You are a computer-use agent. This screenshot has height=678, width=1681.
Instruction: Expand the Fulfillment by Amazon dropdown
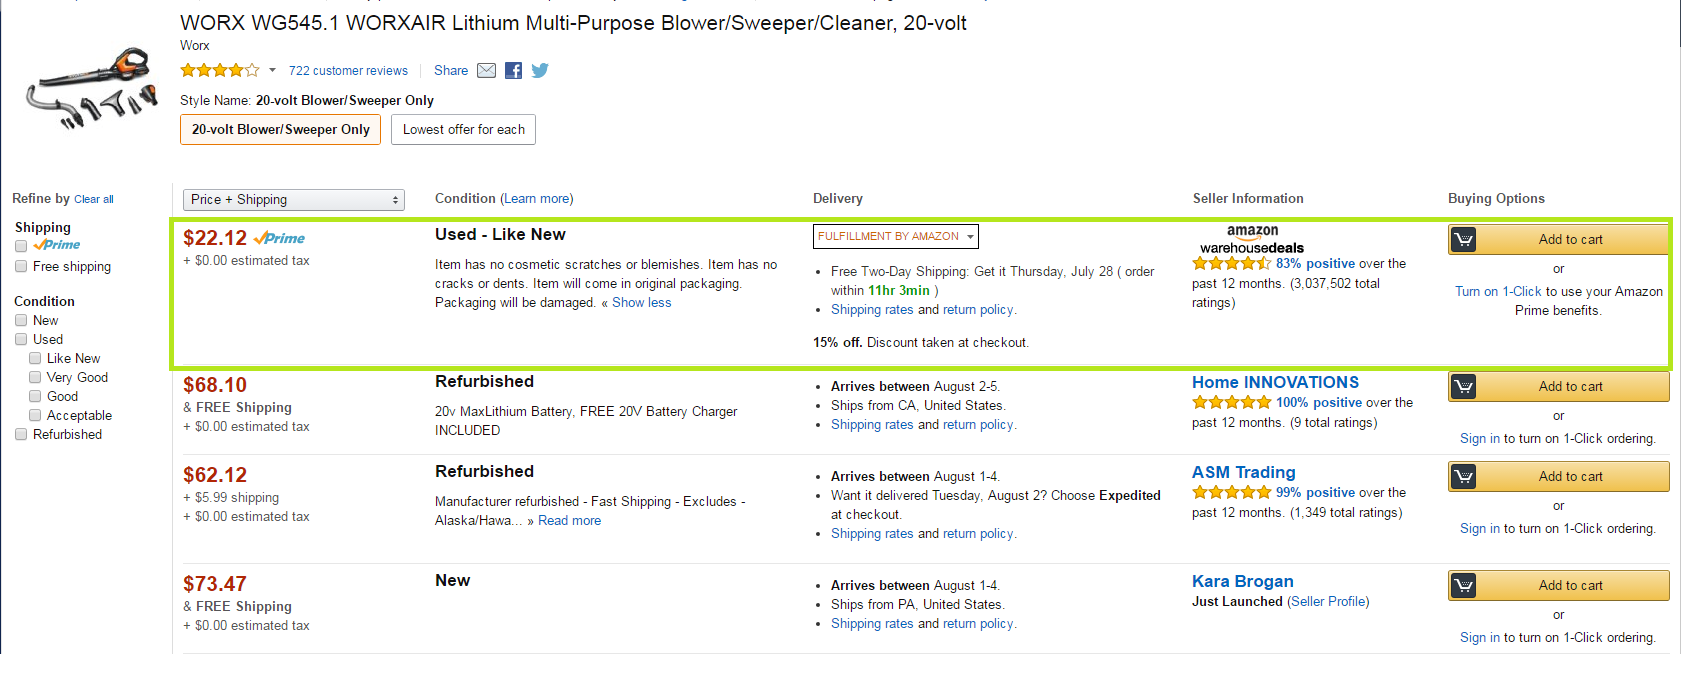(896, 236)
